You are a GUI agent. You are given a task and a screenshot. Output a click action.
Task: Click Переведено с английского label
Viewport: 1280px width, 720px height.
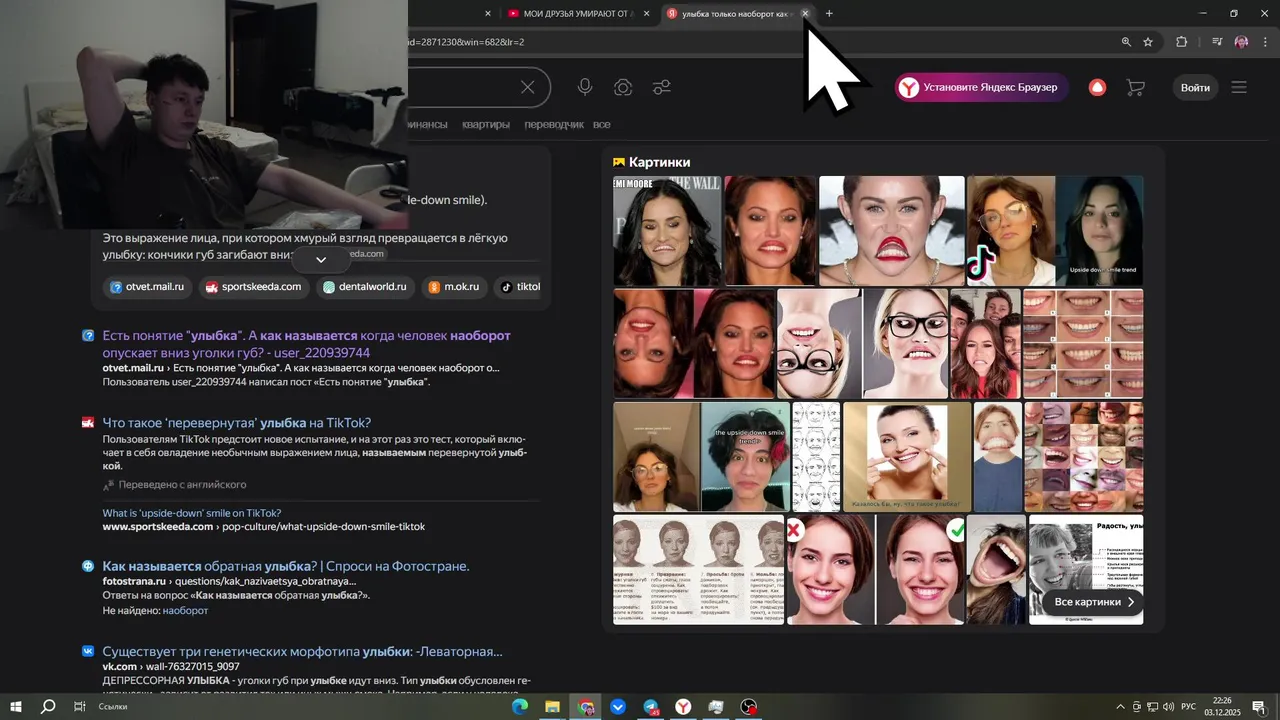pyautogui.click(x=182, y=484)
